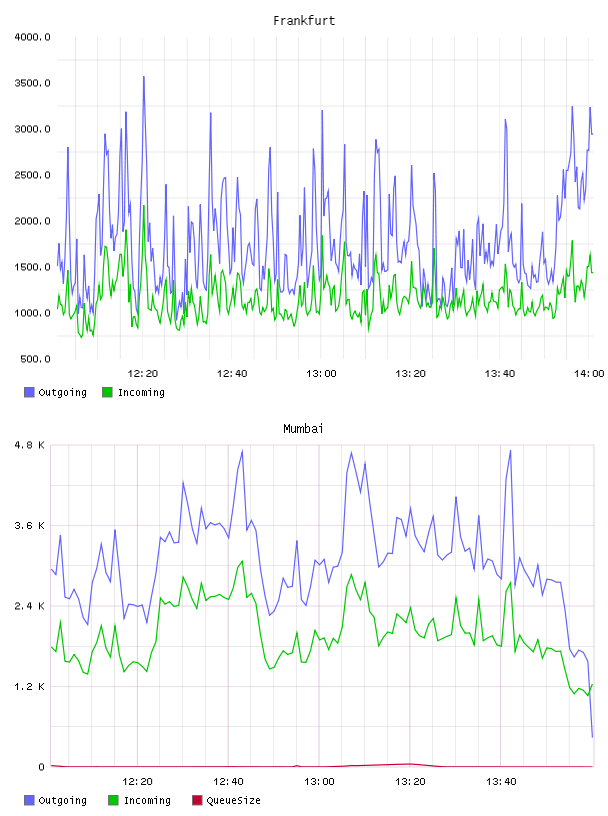Screen dimensions: 608x816
Task: Click the 13:20 time label on the Frankfurt chart
Action: click(x=411, y=374)
